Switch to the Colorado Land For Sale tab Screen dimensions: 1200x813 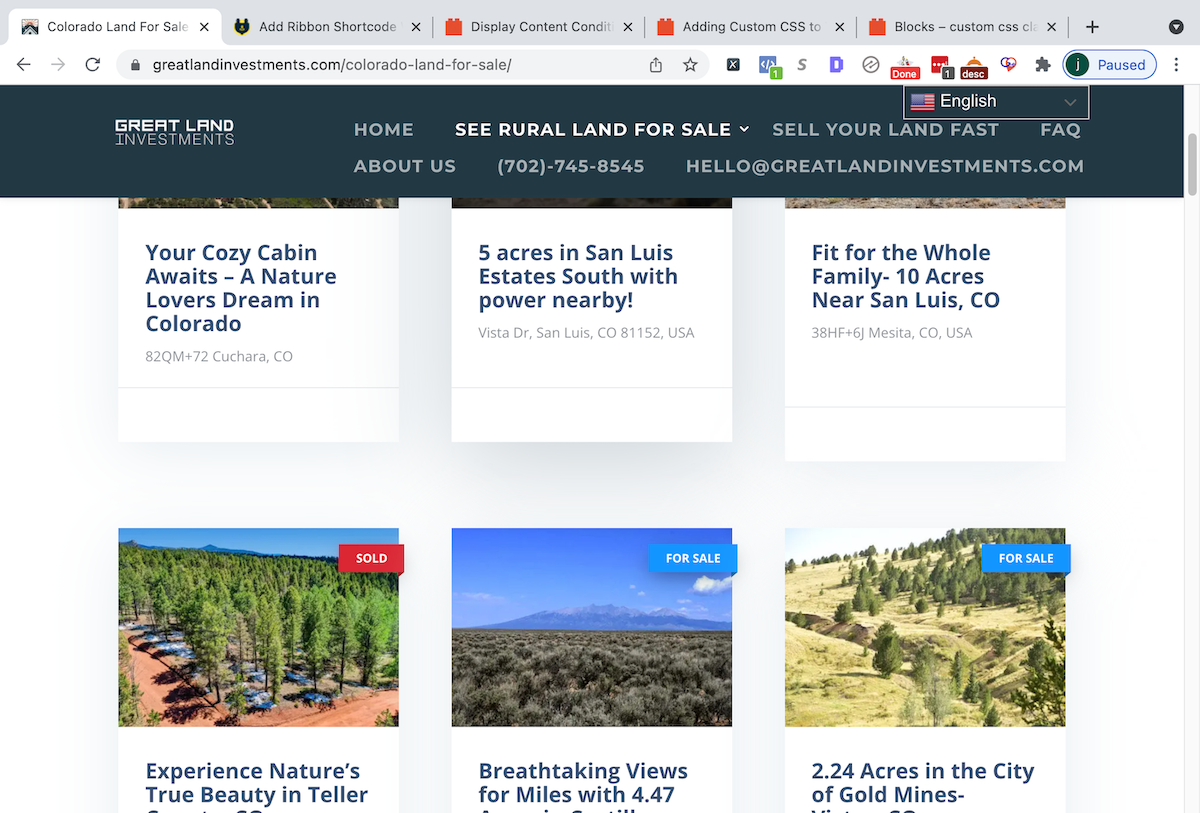[115, 27]
